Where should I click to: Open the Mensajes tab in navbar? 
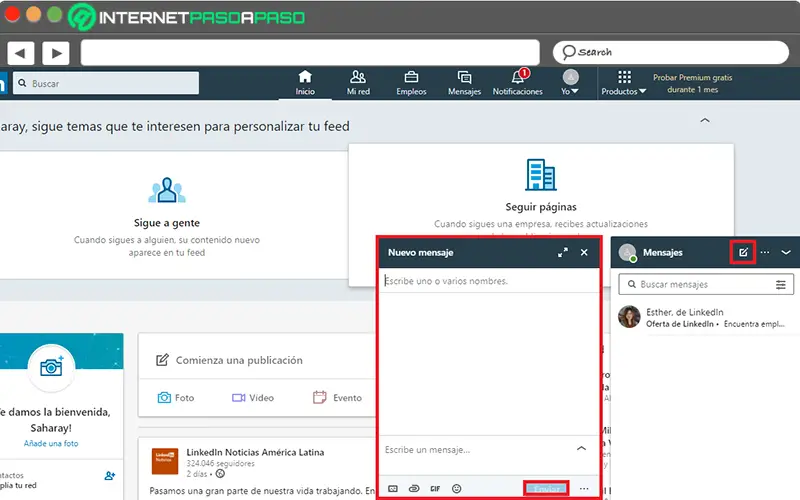tap(464, 83)
